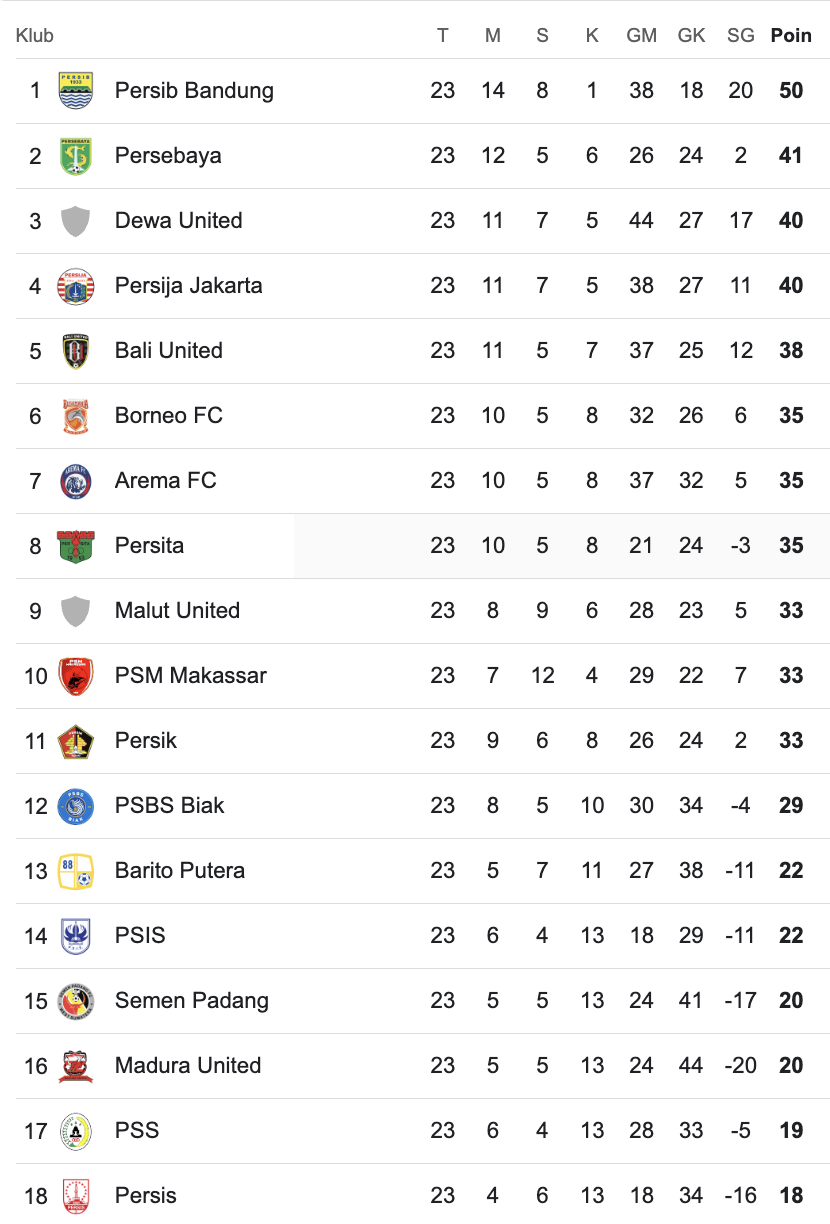The width and height of the screenshot is (830, 1224).
Task: Click the Borneo FC orange crest
Action: point(76,416)
